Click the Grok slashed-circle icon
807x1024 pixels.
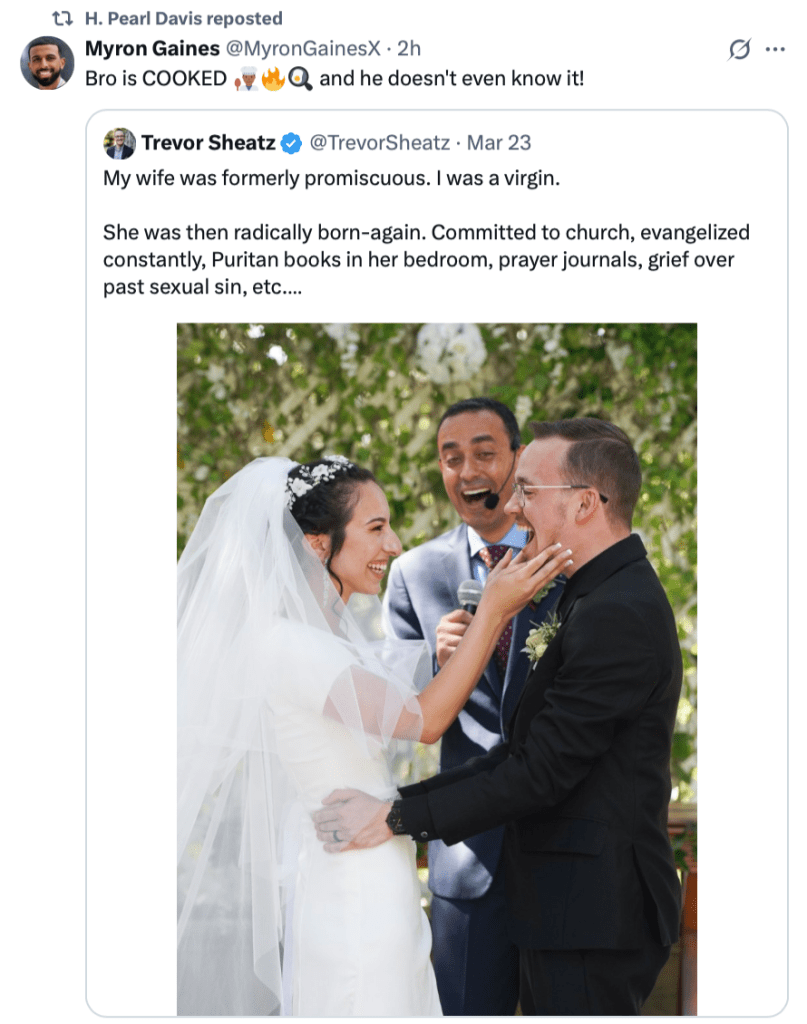[739, 49]
